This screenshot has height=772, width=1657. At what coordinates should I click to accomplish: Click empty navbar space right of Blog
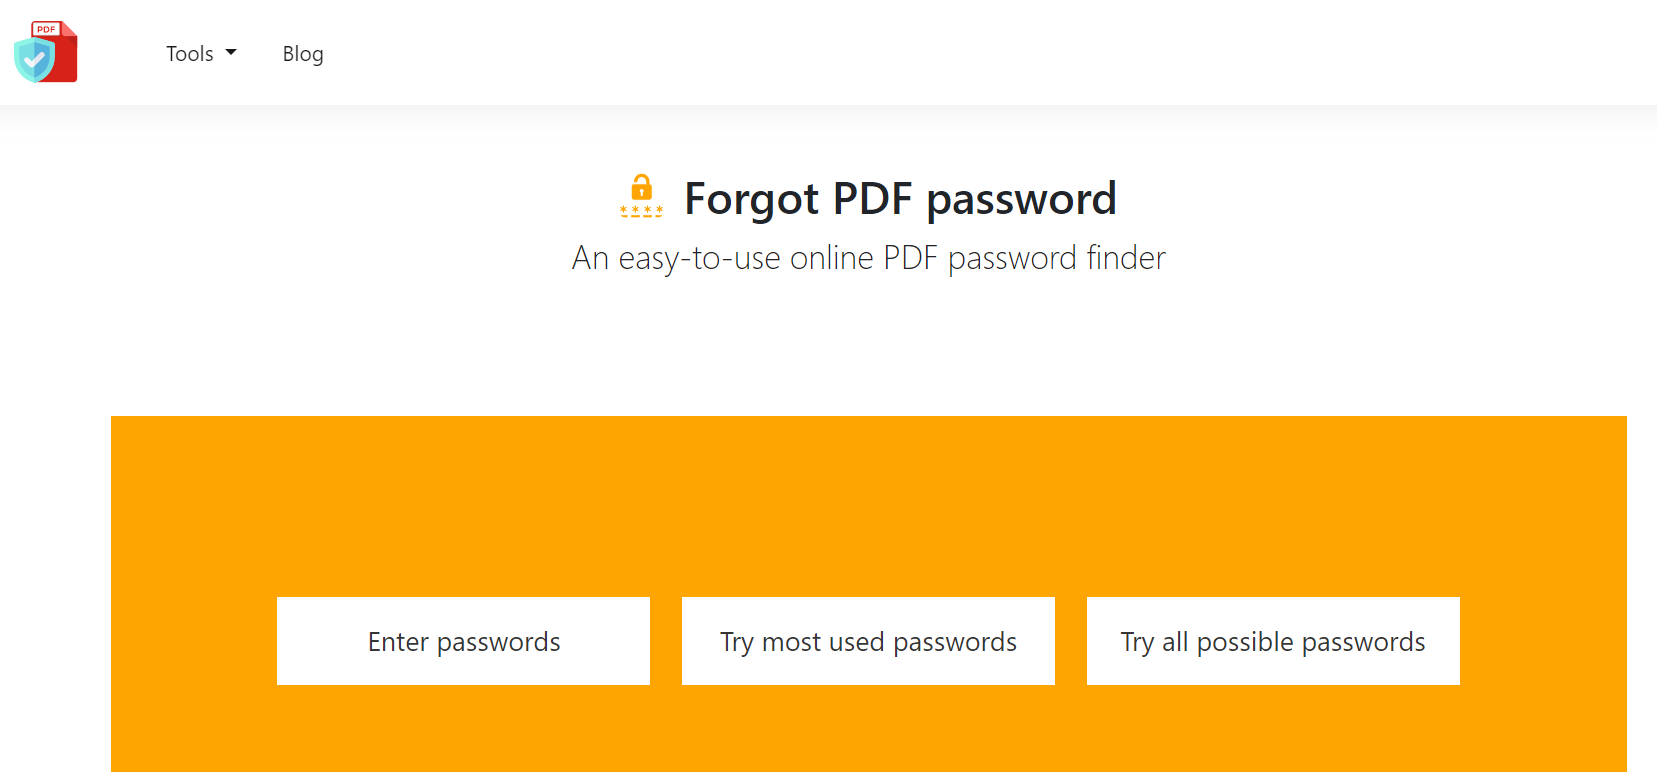(x=900, y=54)
